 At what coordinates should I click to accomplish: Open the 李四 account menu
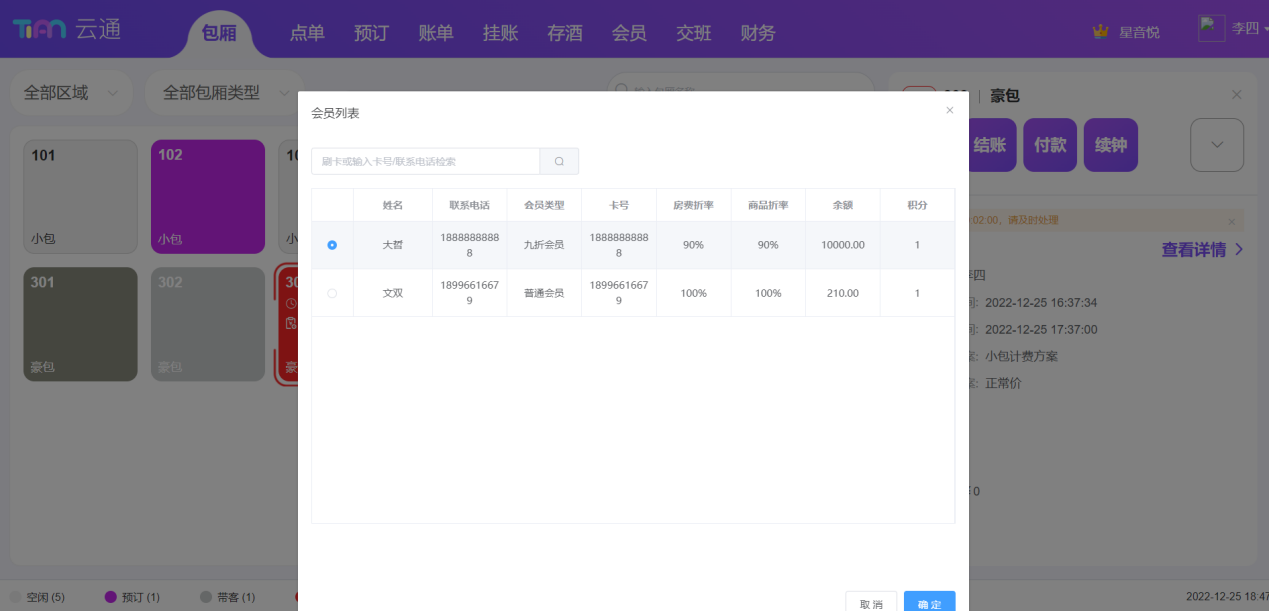[x=1249, y=29]
